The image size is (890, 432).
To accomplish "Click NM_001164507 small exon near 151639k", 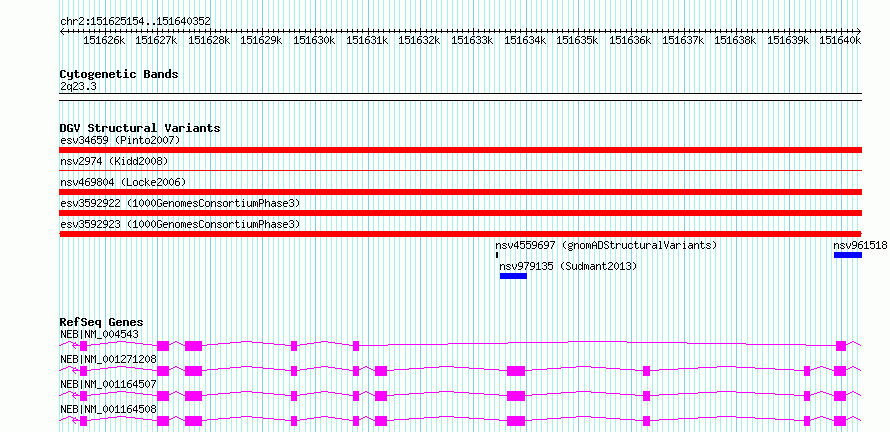I will [x=807, y=396].
